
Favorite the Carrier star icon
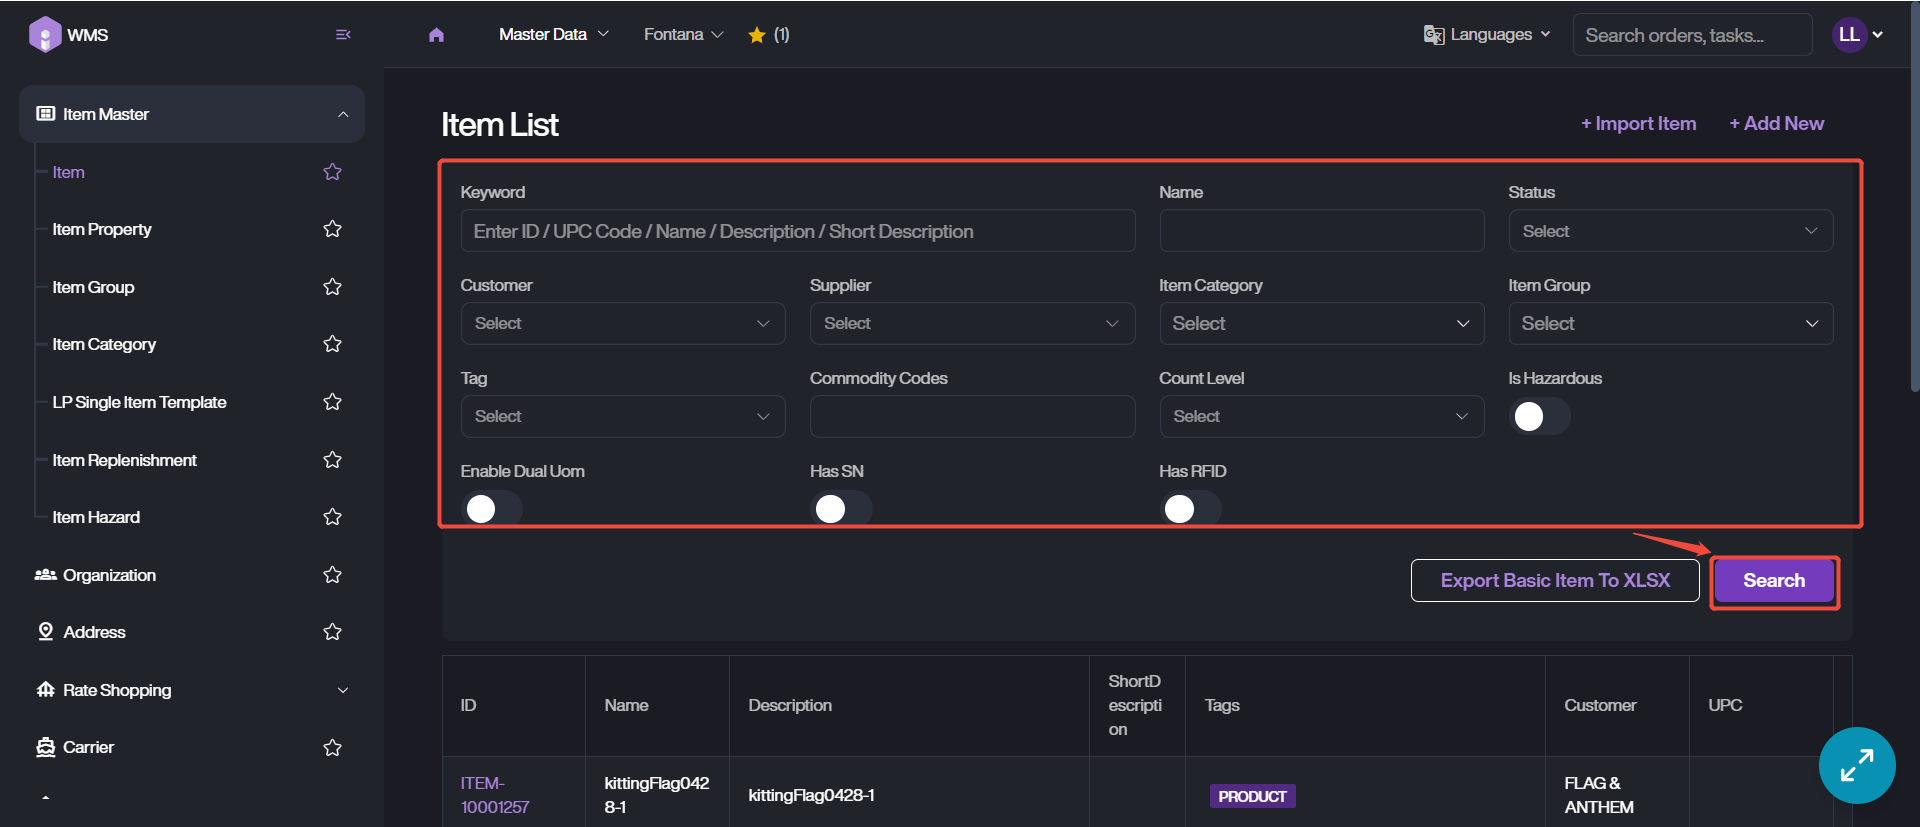[x=333, y=747]
